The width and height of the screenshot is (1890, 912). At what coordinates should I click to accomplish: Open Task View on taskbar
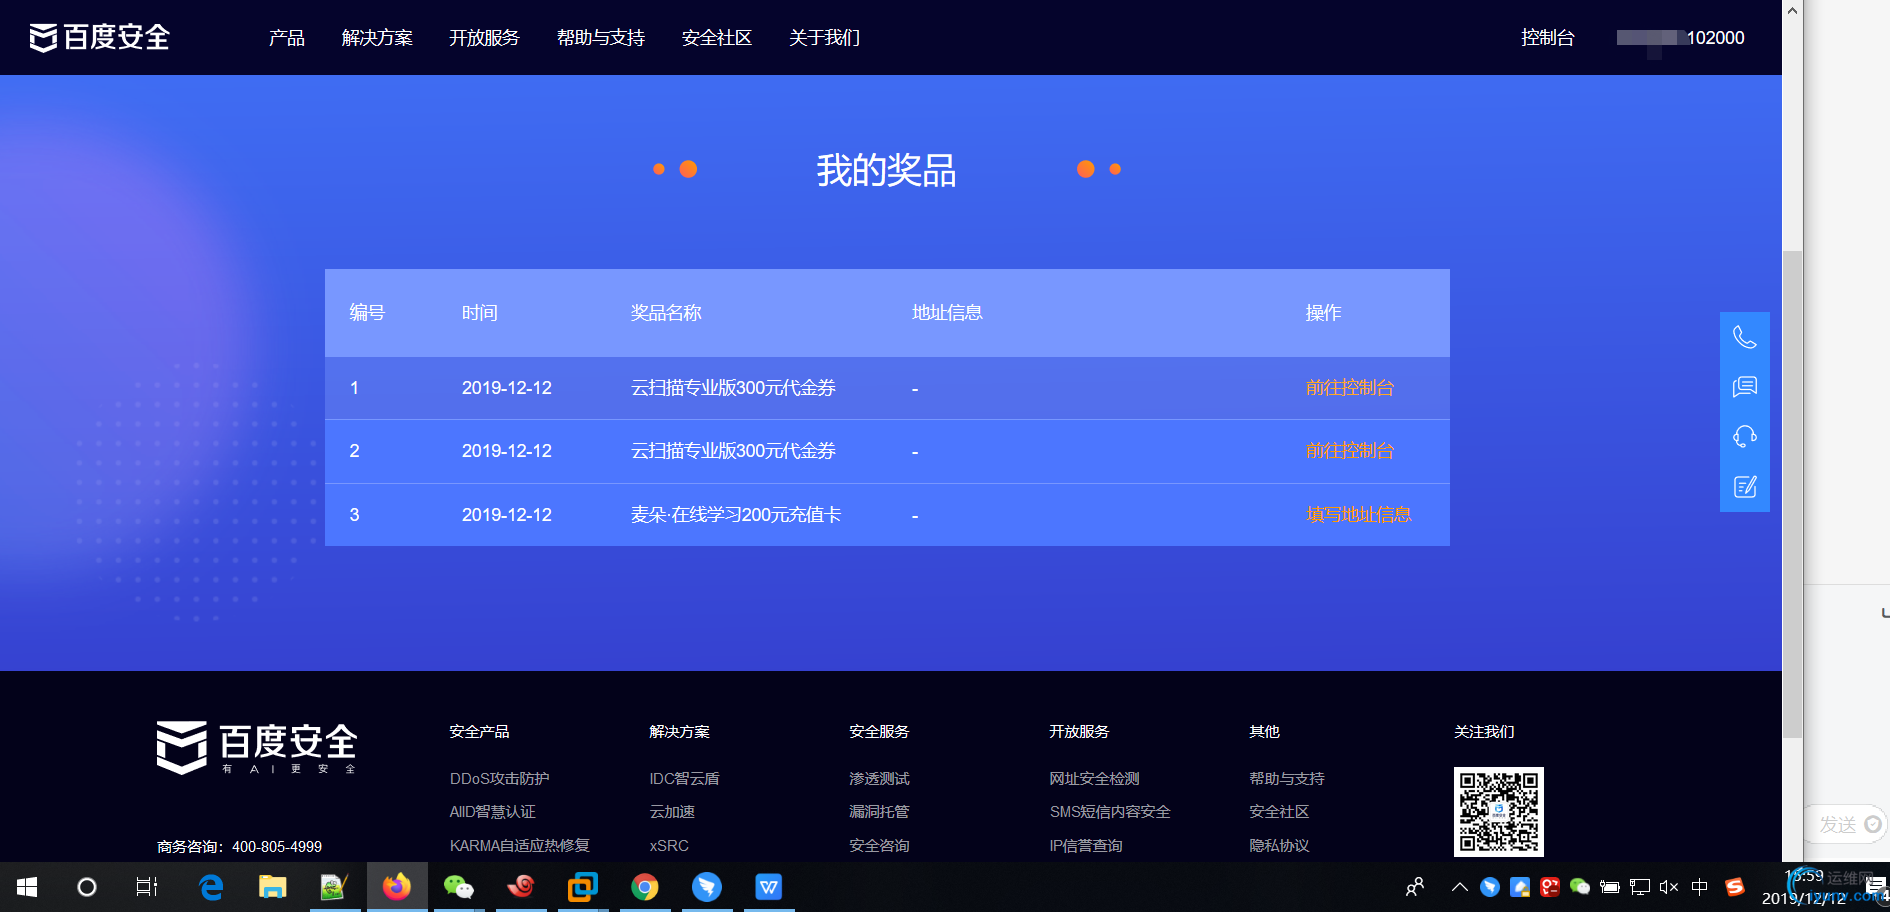tap(147, 887)
